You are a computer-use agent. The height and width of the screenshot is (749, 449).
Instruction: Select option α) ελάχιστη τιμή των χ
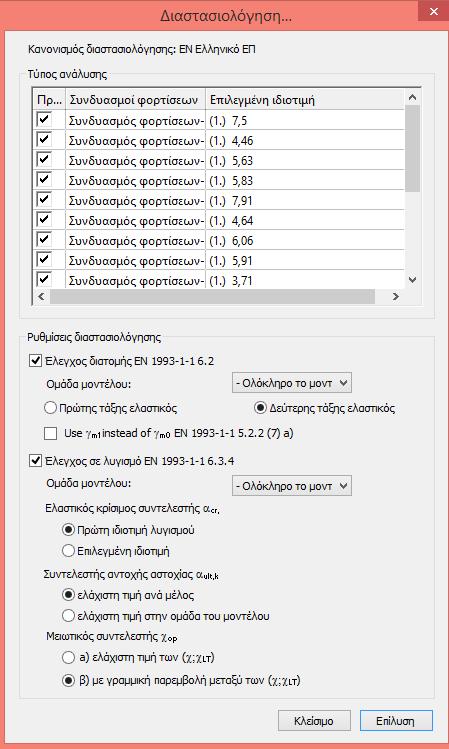[68, 658]
